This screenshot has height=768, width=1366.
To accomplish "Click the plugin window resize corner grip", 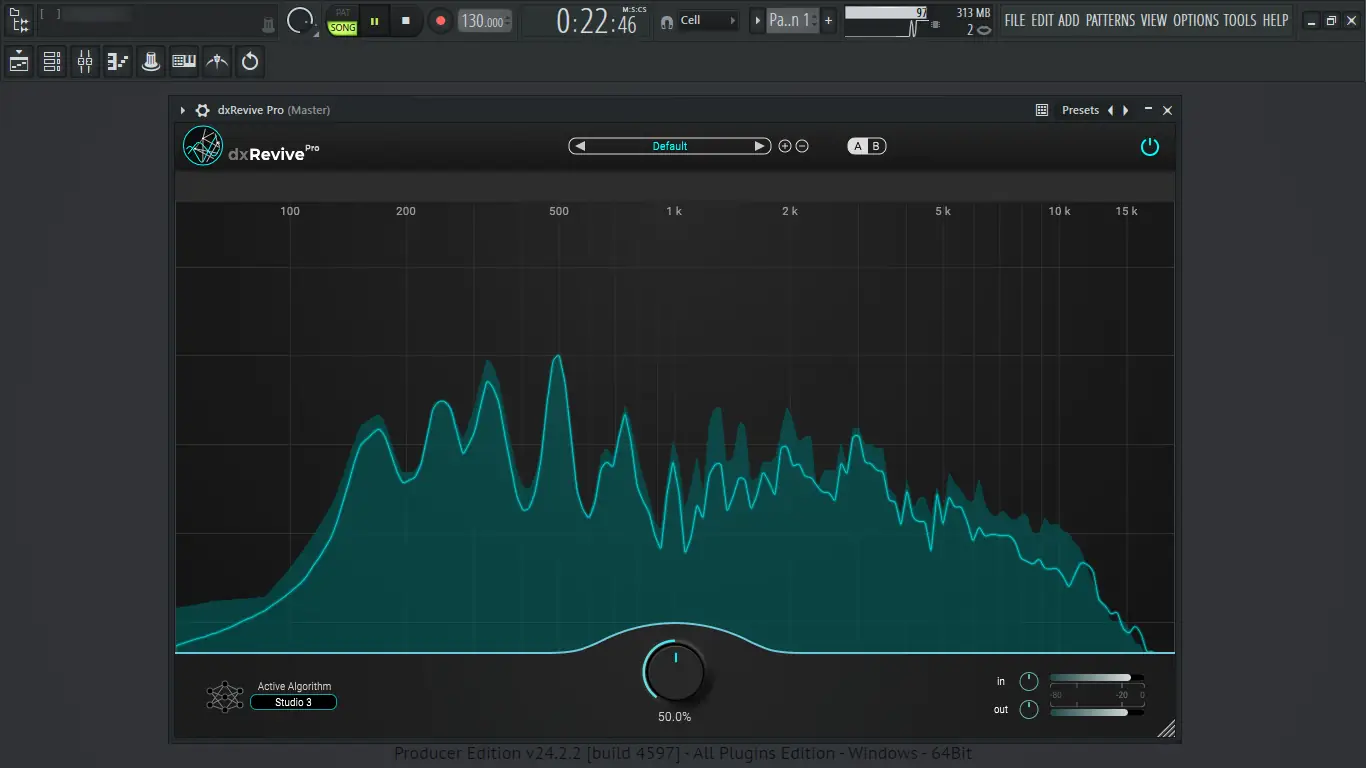I will click(x=1166, y=729).
